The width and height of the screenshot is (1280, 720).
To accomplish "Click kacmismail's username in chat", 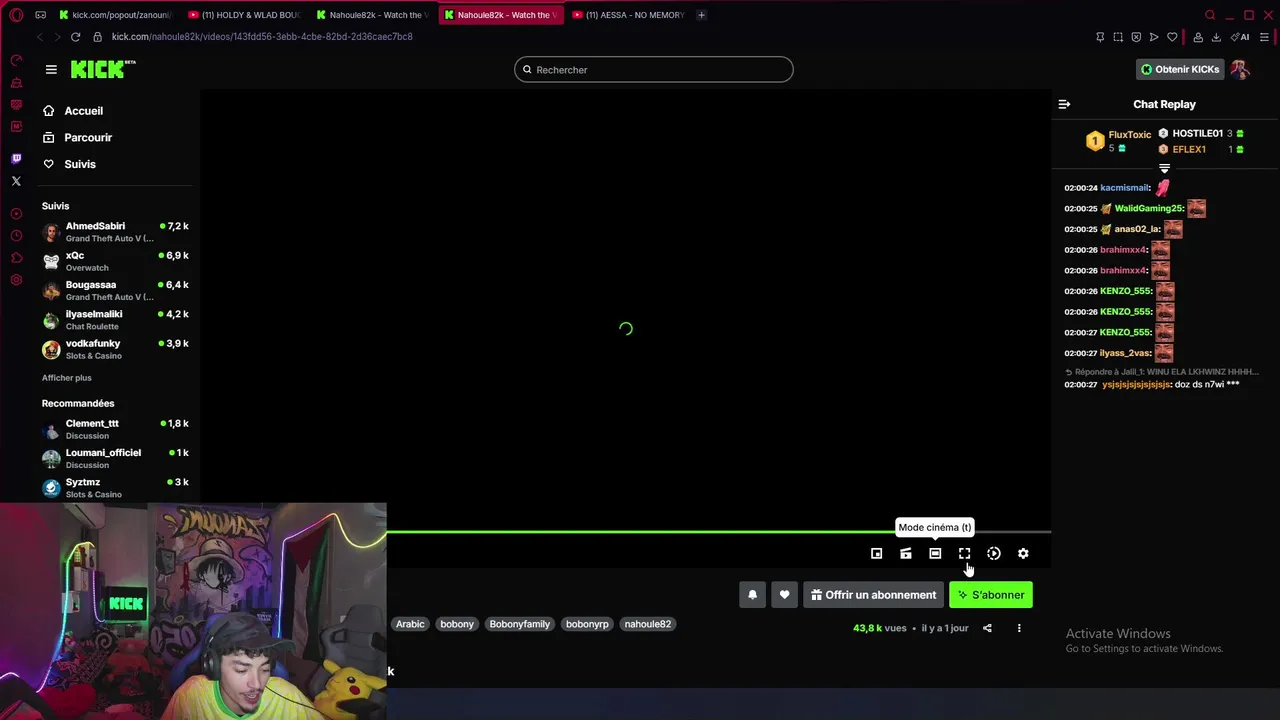I will 1125,188.
